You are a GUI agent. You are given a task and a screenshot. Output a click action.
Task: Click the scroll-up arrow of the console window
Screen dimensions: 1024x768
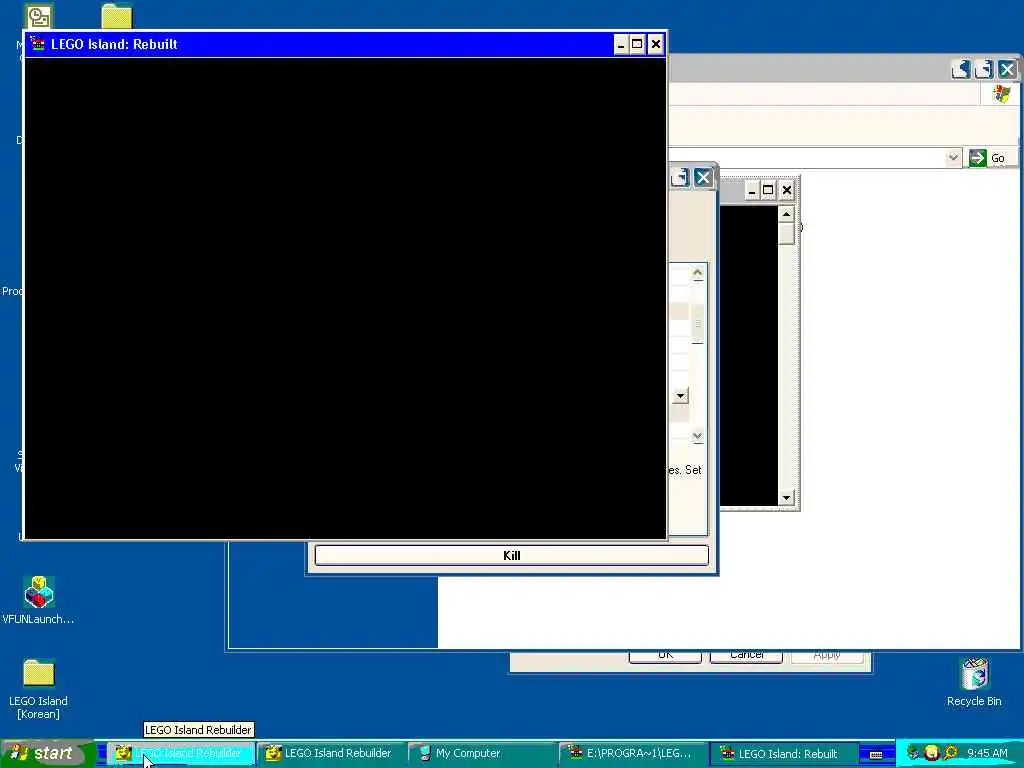click(x=786, y=214)
